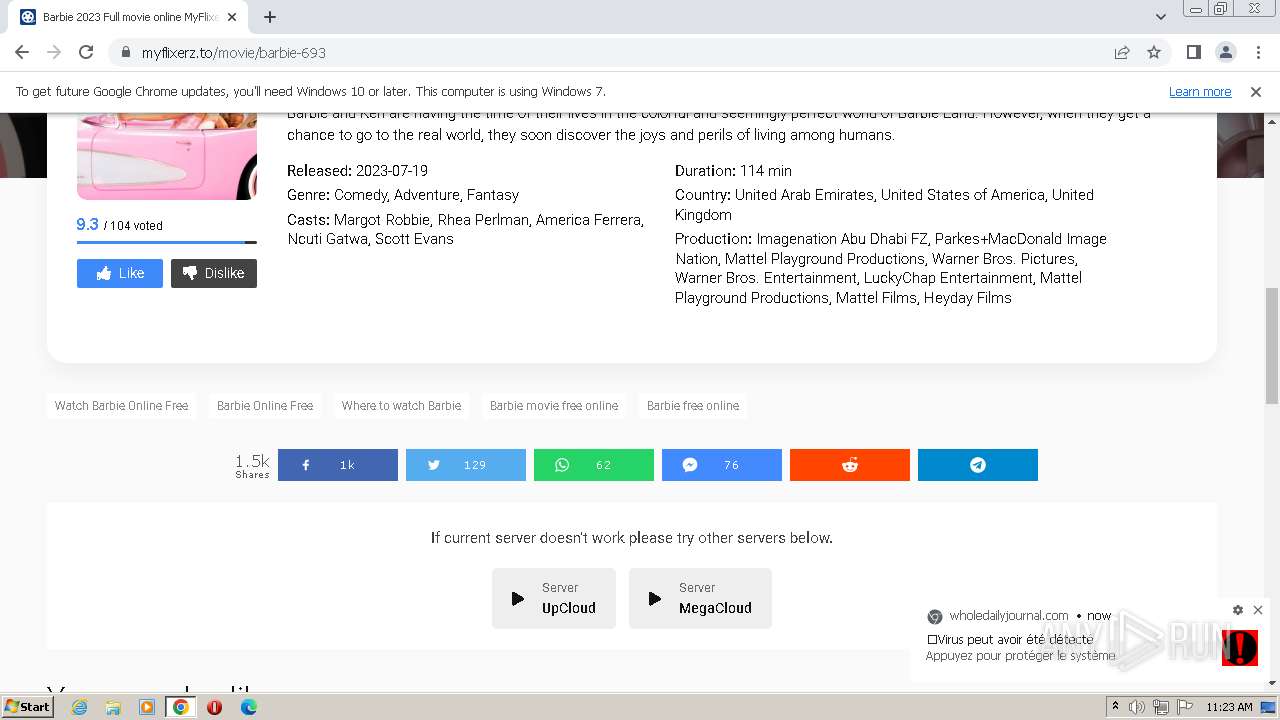Close the Barbie 2023 tab
This screenshot has height=720, width=1280.
[x=233, y=17]
